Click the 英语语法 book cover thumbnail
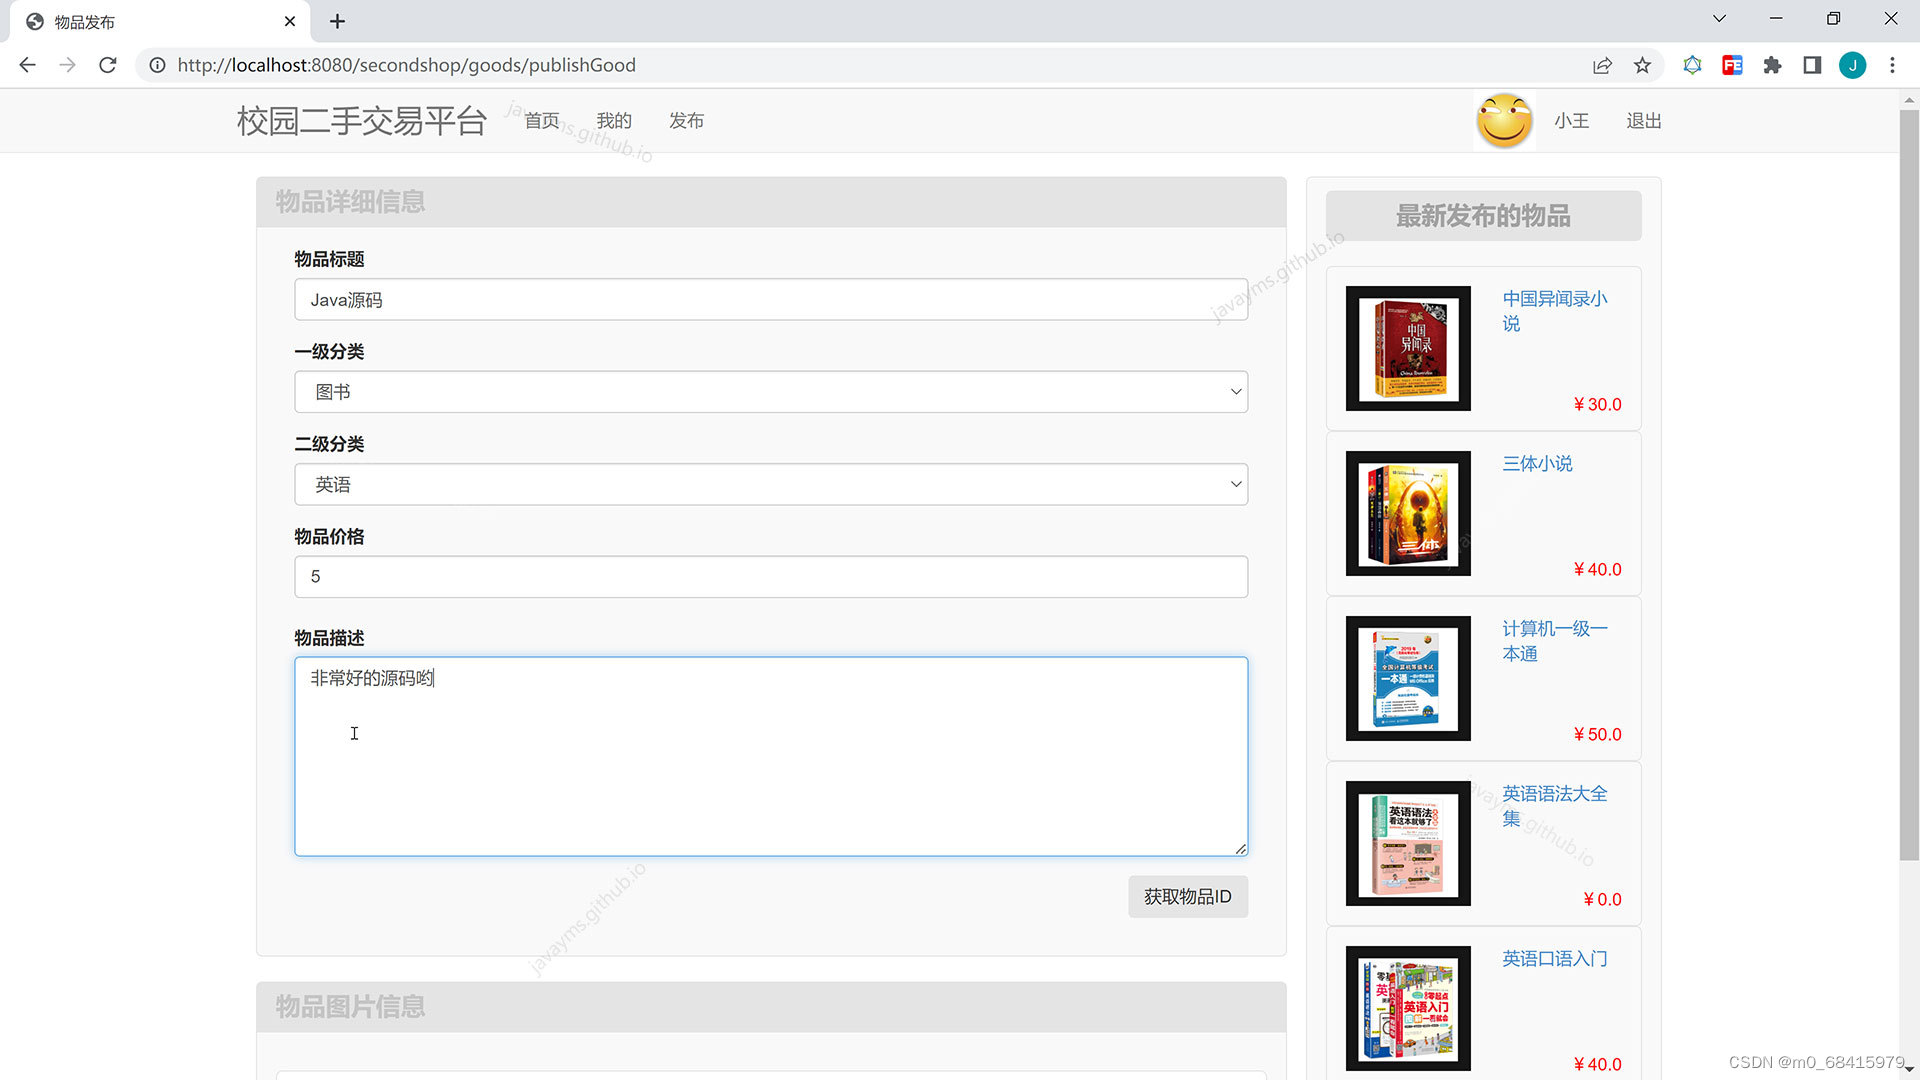Viewport: 1920px width, 1080px height. click(1408, 843)
